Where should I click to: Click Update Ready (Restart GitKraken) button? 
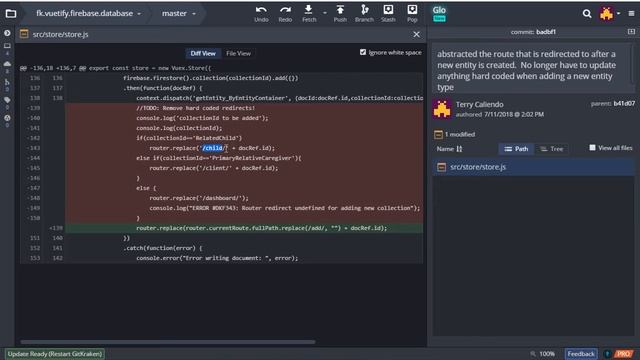tap(55, 354)
